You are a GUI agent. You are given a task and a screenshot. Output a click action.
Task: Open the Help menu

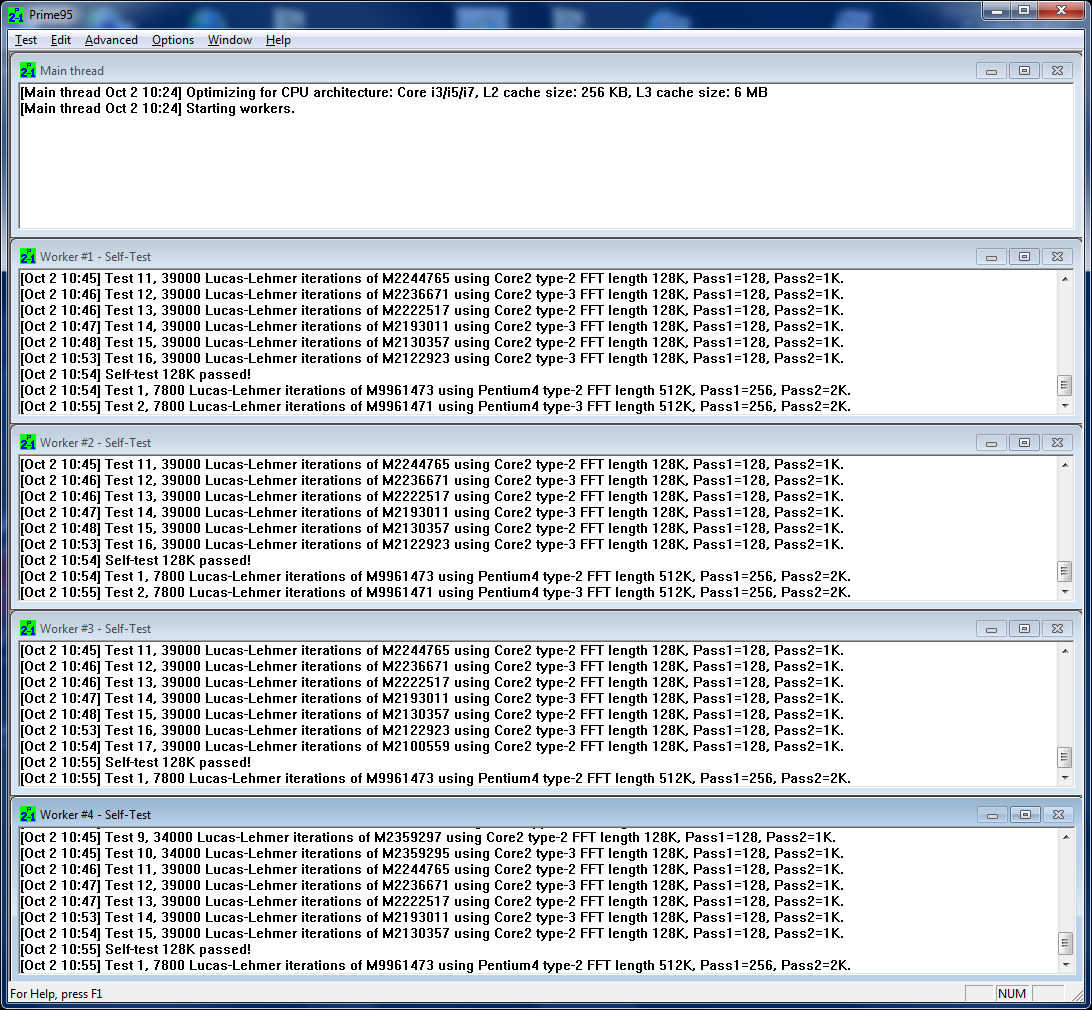pos(278,40)
